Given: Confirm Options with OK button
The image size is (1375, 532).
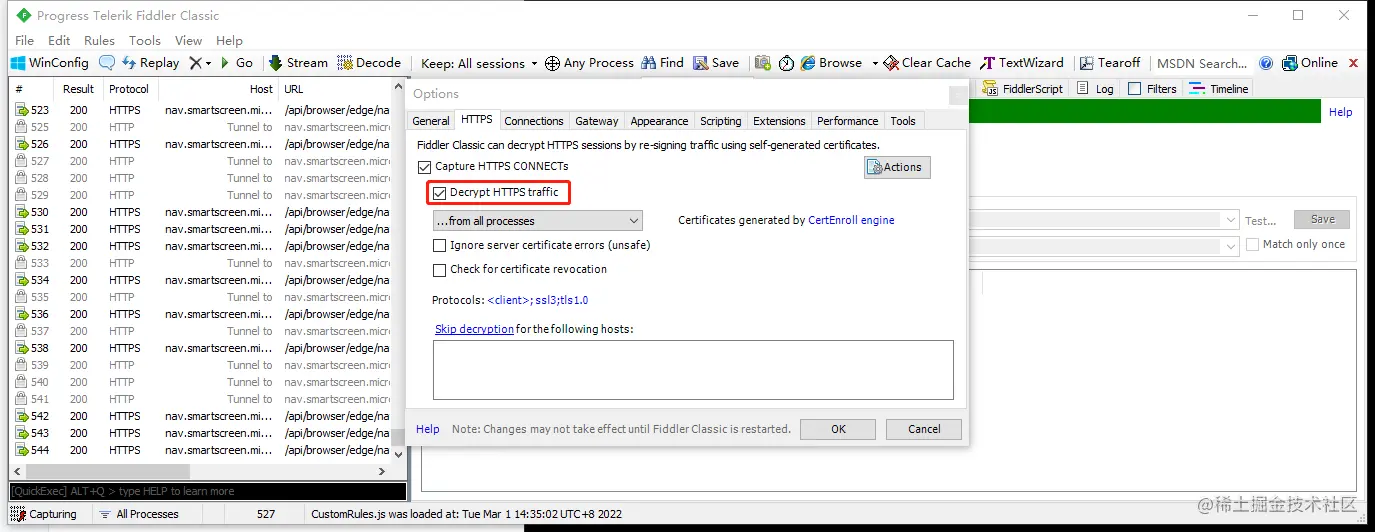Looking at the screenshot, I should [838, 429].
